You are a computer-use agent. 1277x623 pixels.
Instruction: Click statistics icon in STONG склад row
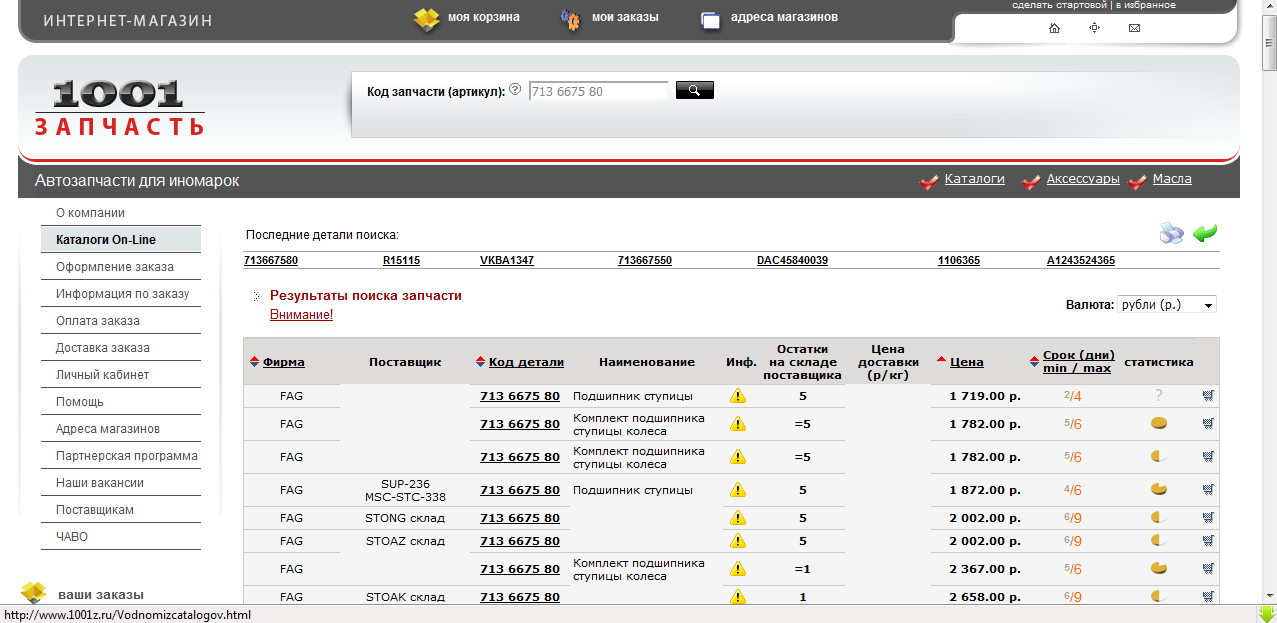1159,518
